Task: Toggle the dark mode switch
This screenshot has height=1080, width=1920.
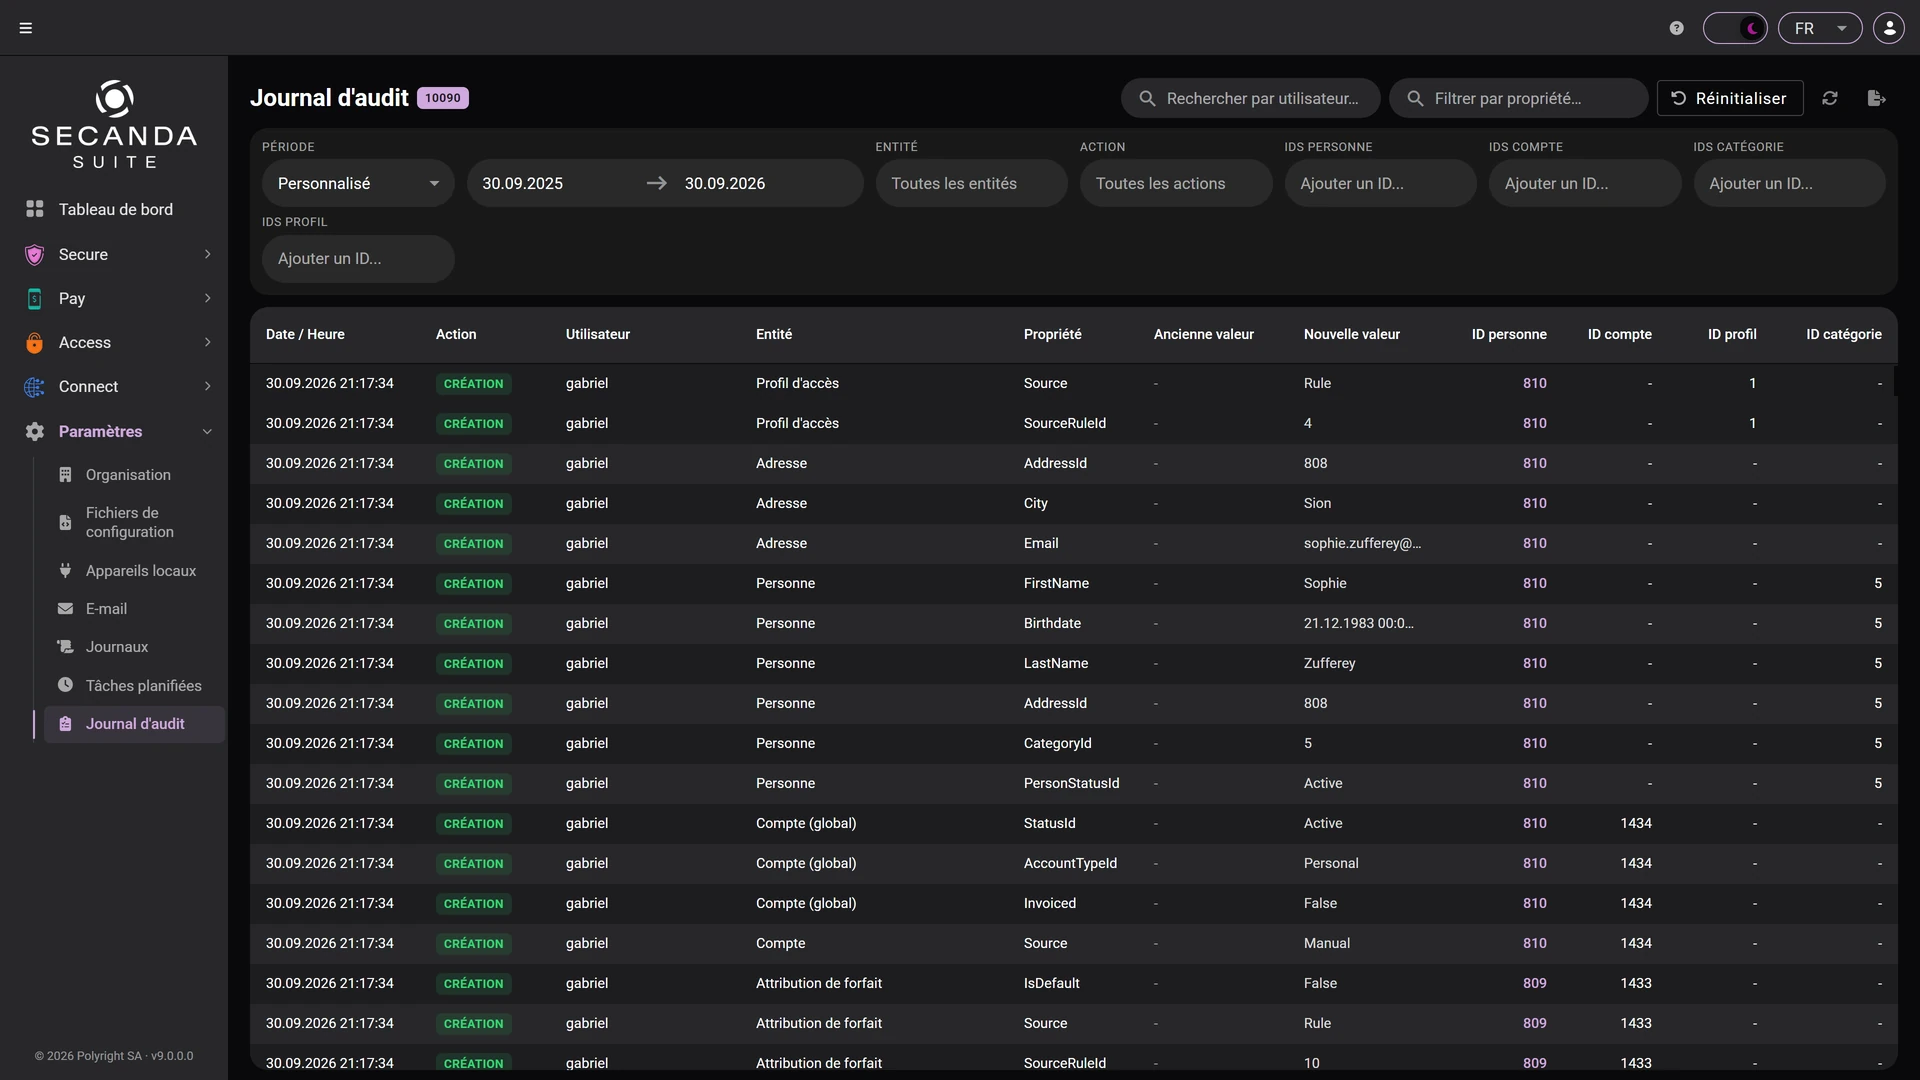Action: (x=1735, y=28)
